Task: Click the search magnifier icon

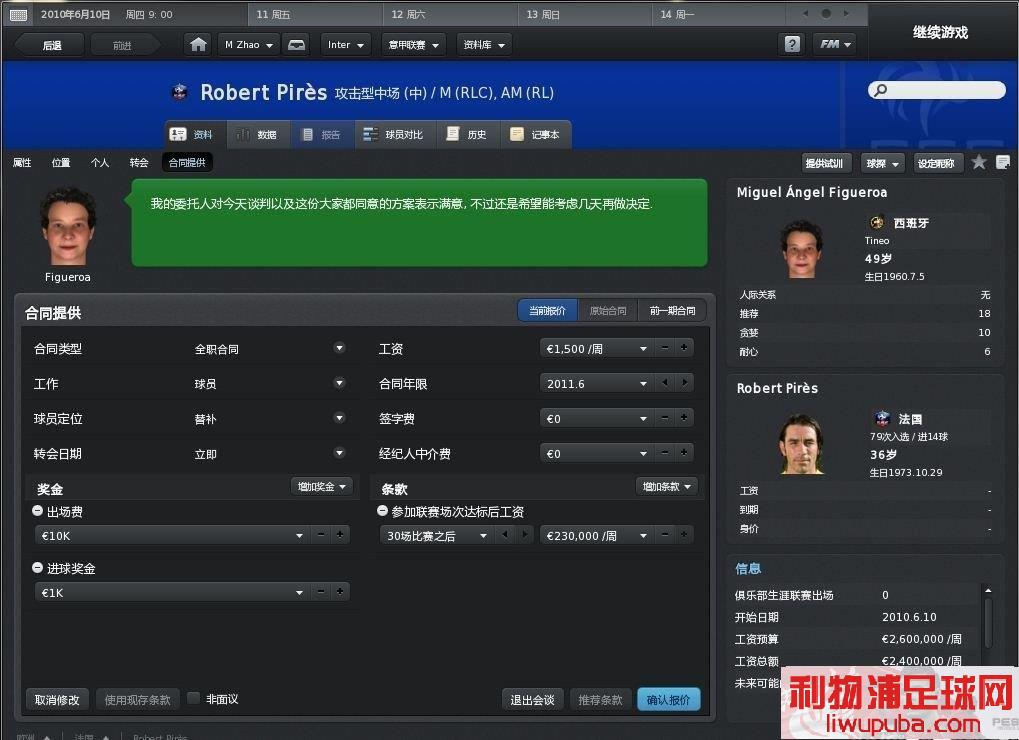Action: point(881,90)
